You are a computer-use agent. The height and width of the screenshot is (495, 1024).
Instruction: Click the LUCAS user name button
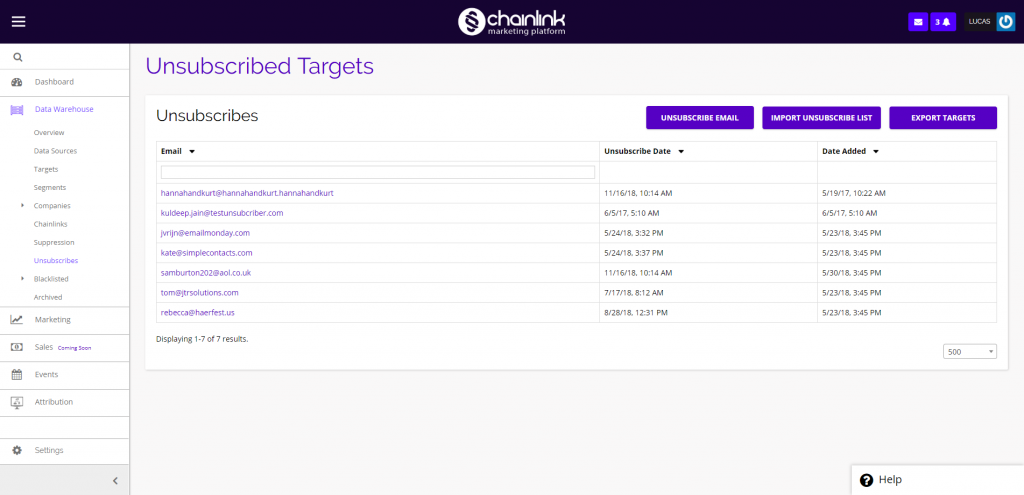pos(980,22)
